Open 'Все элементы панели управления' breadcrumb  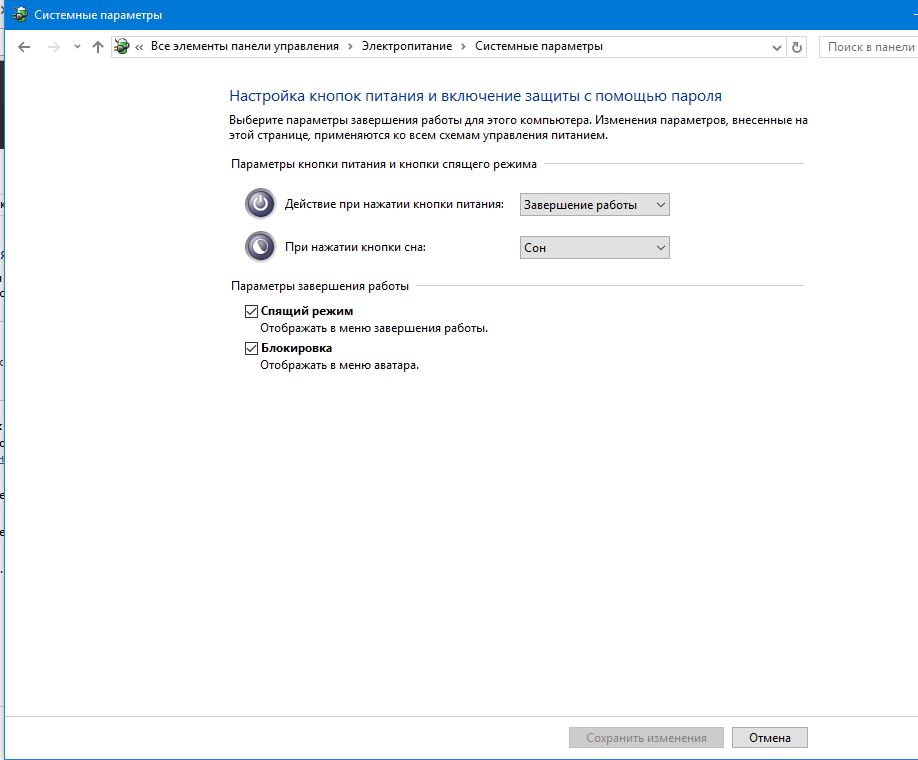click(245, 46)
